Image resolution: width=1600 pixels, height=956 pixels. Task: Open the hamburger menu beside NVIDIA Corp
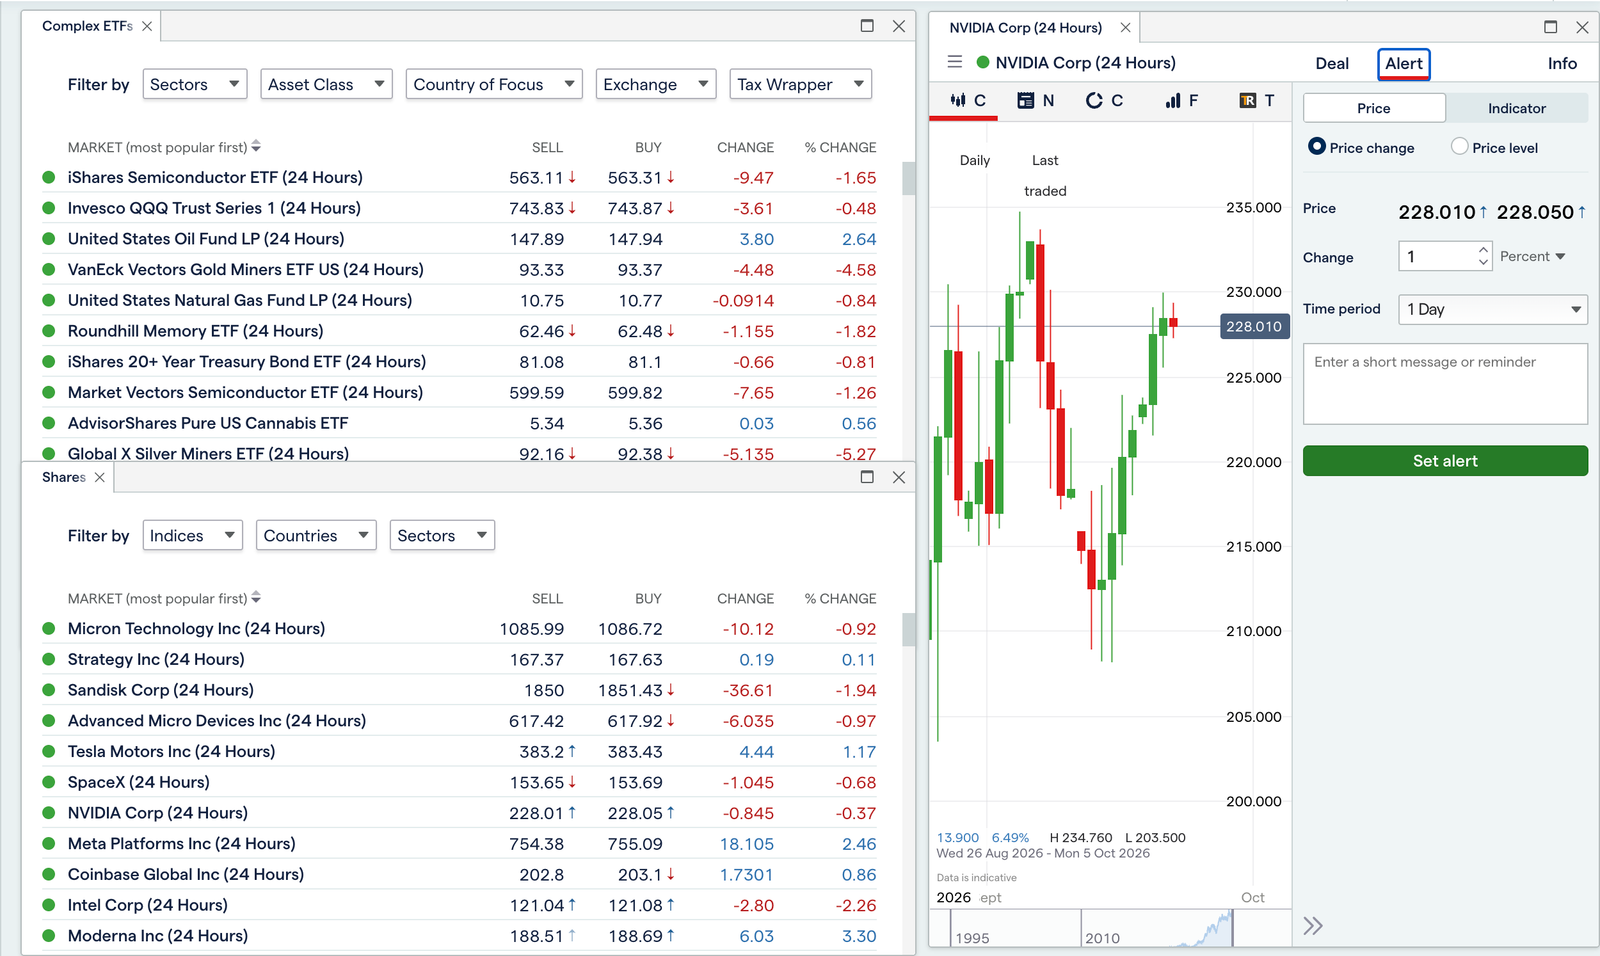955,62
